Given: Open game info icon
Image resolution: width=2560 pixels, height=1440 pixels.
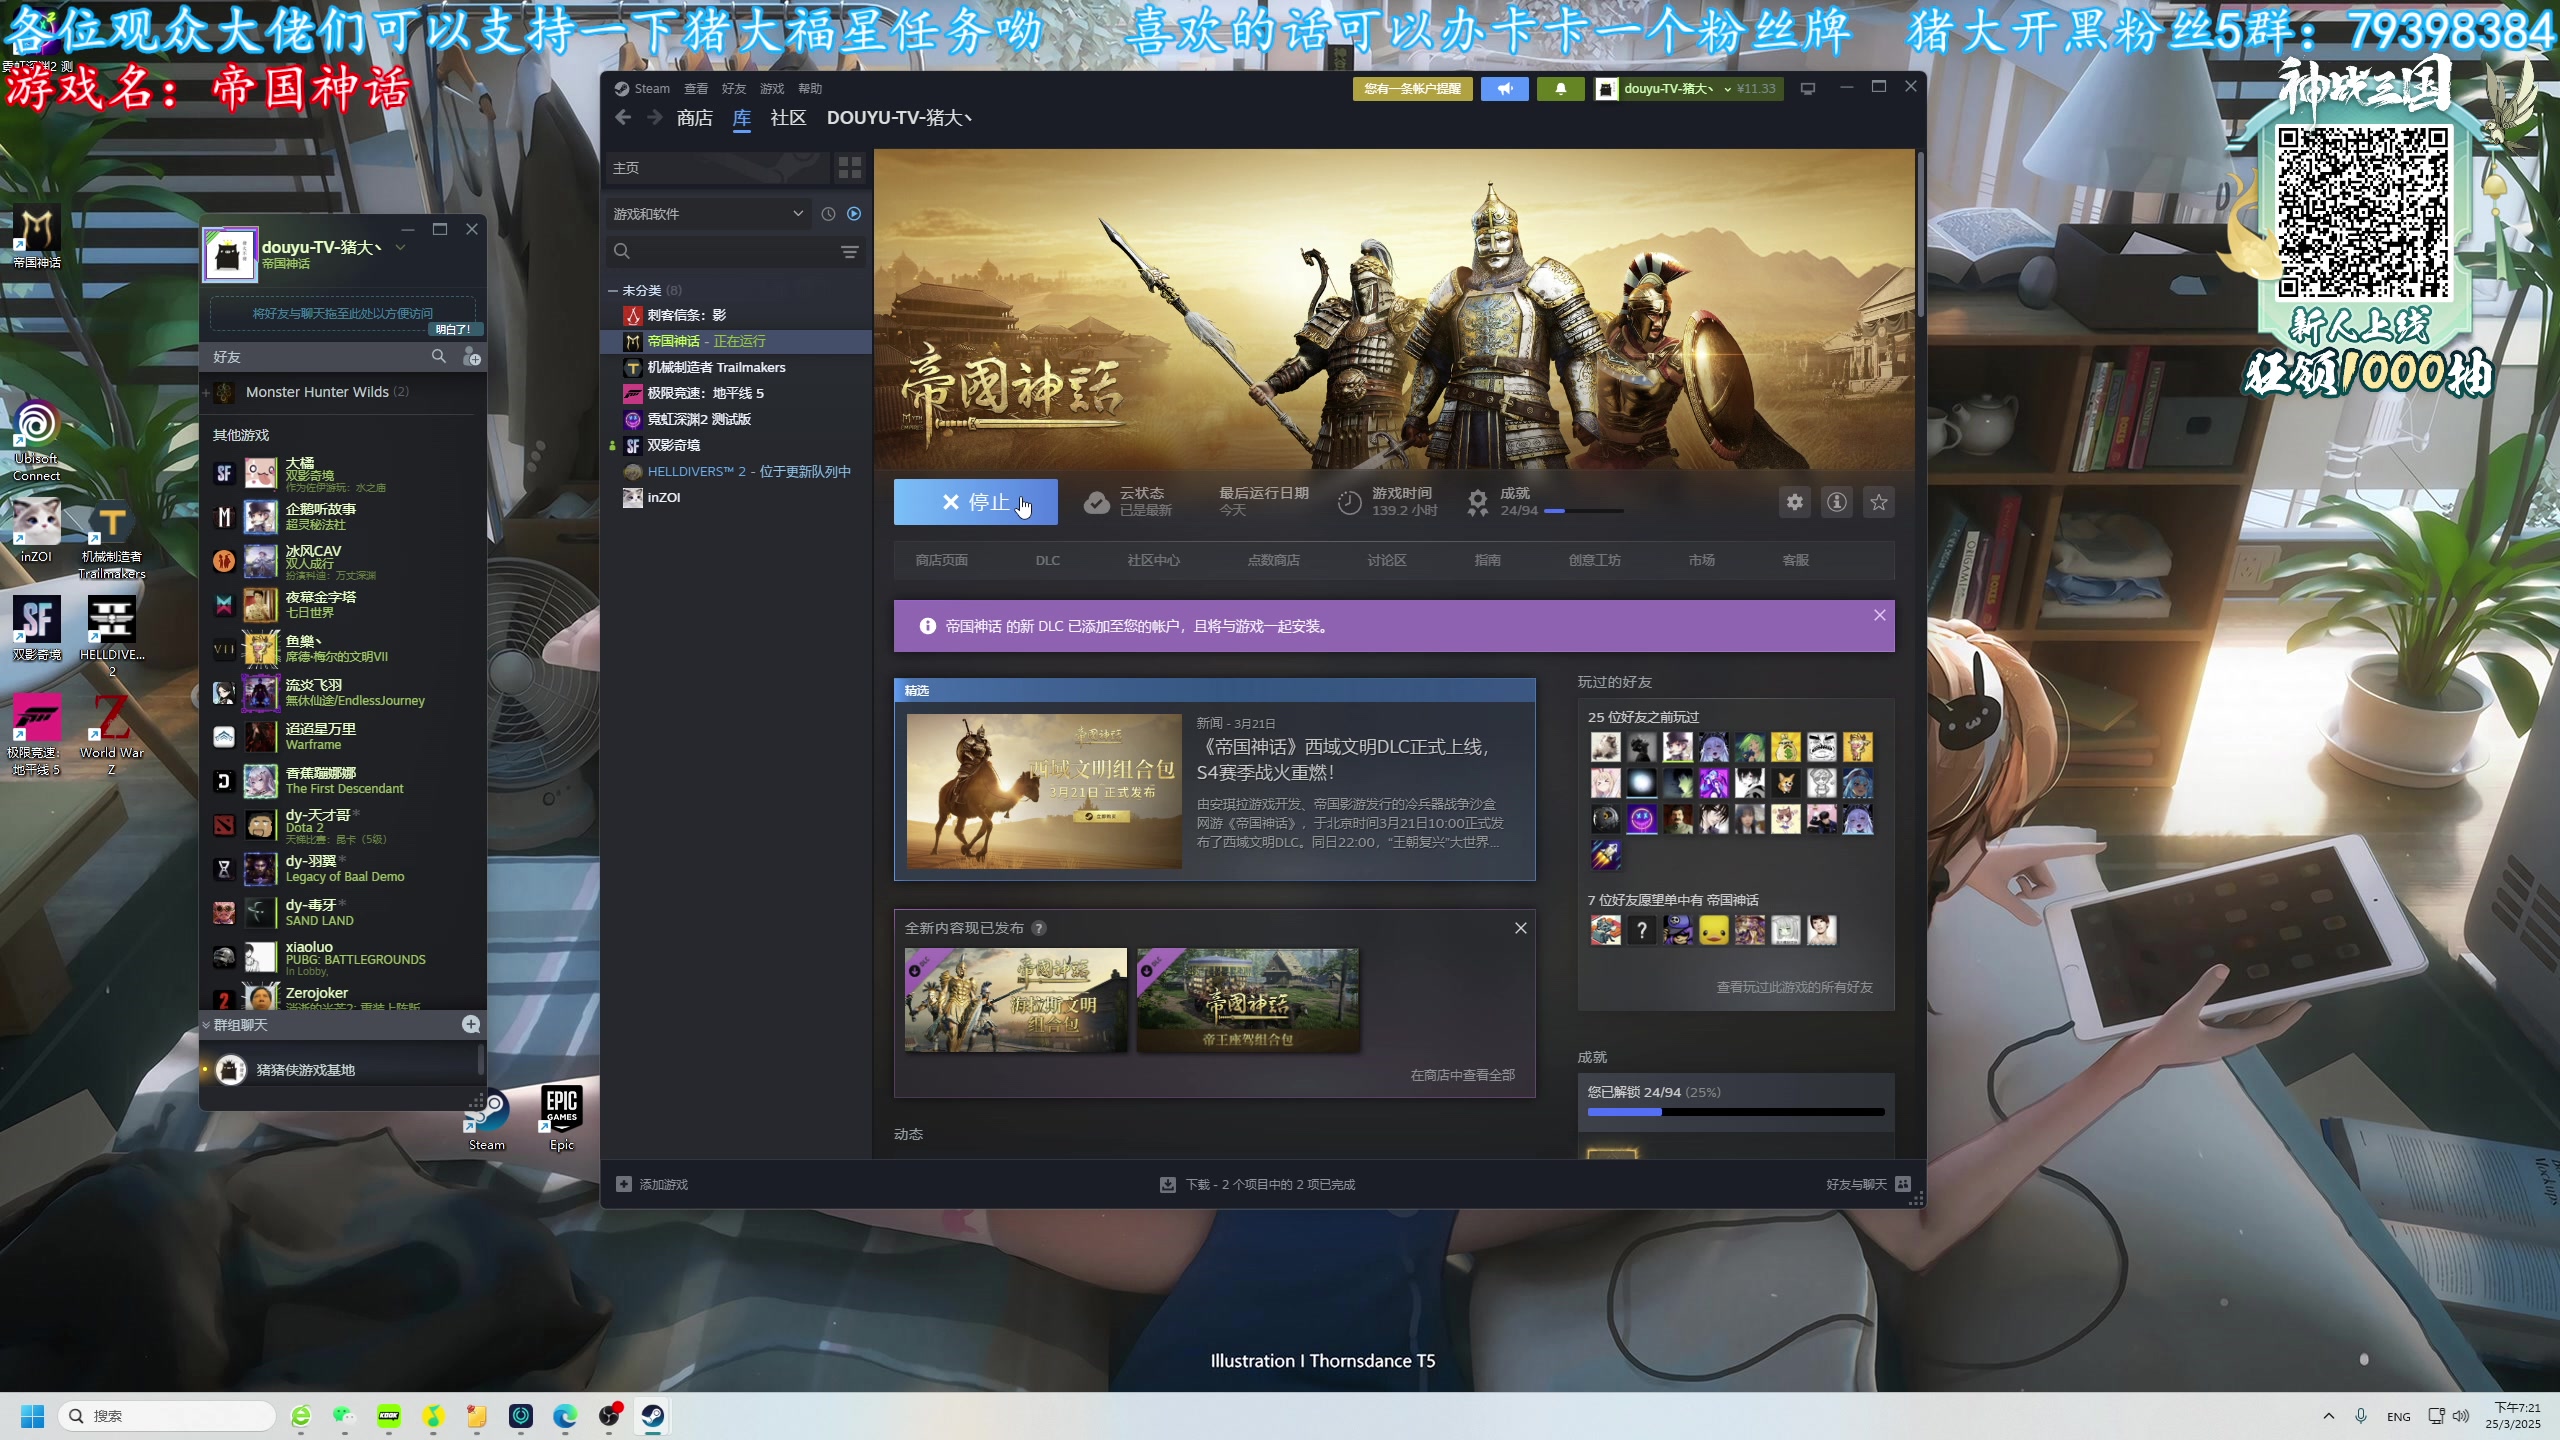Looking at the screenshot, I should pyautogui.click(x=1837, y=502).
